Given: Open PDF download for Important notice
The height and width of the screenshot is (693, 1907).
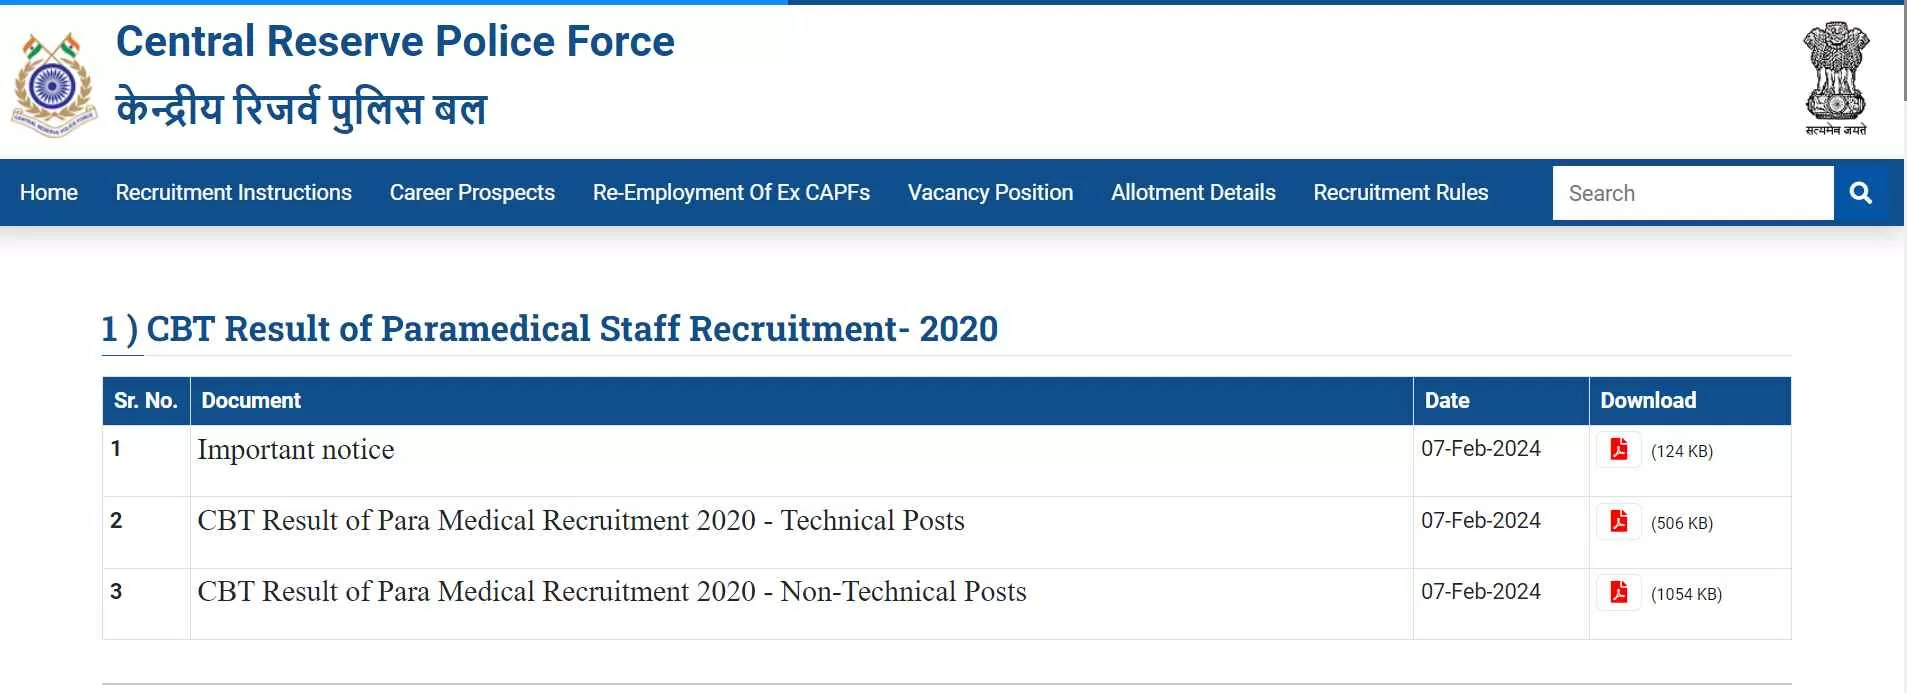Looking at the screenshot, I should click(1621, 450).
